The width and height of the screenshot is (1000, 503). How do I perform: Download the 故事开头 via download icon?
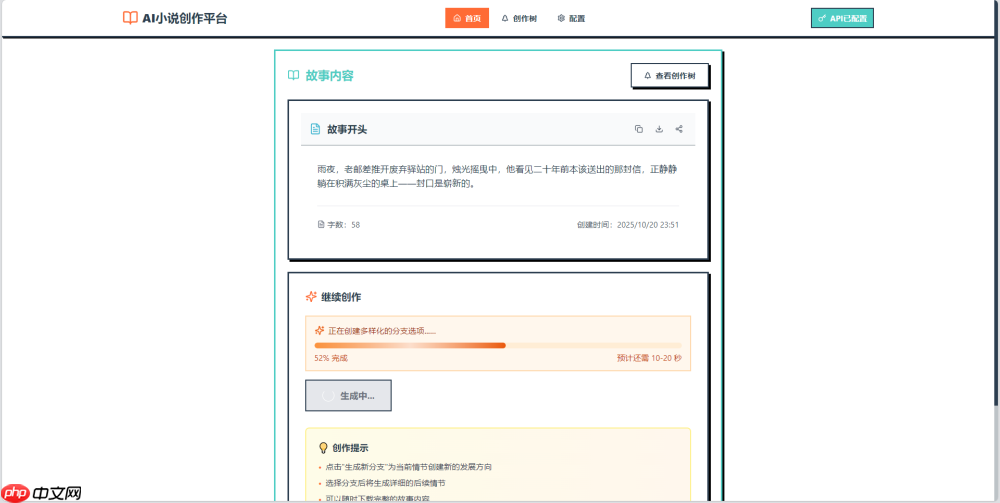pos(659,129)
